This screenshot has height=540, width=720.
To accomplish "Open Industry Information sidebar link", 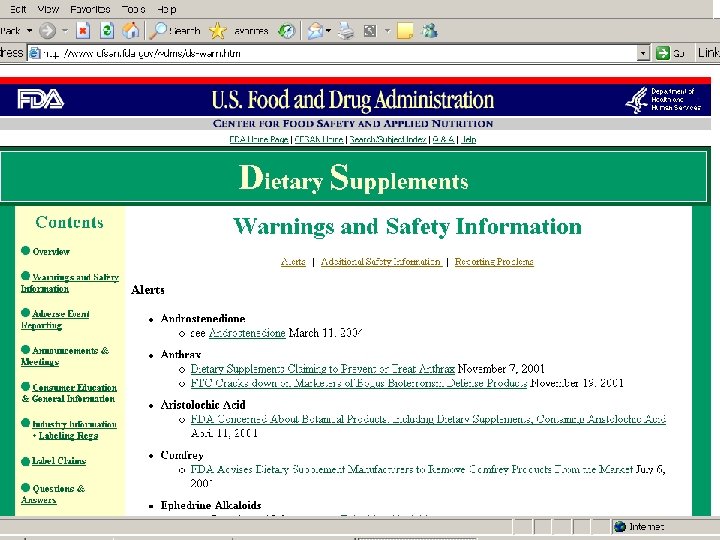I will (x=74, y=424).
